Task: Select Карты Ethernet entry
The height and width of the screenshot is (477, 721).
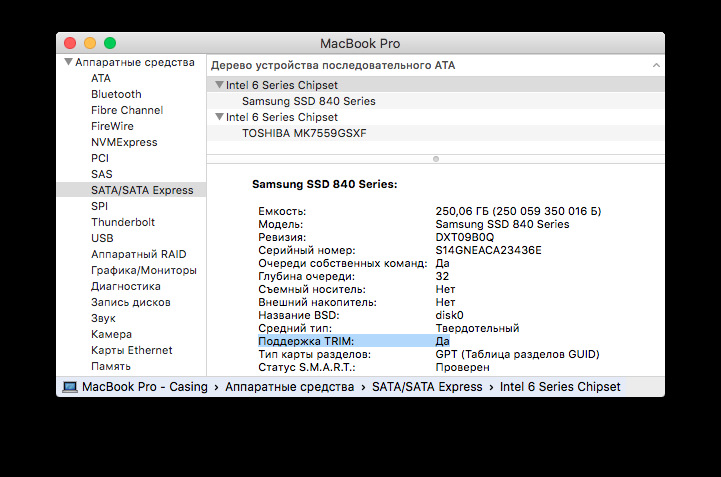Action: tap(132, 350)
